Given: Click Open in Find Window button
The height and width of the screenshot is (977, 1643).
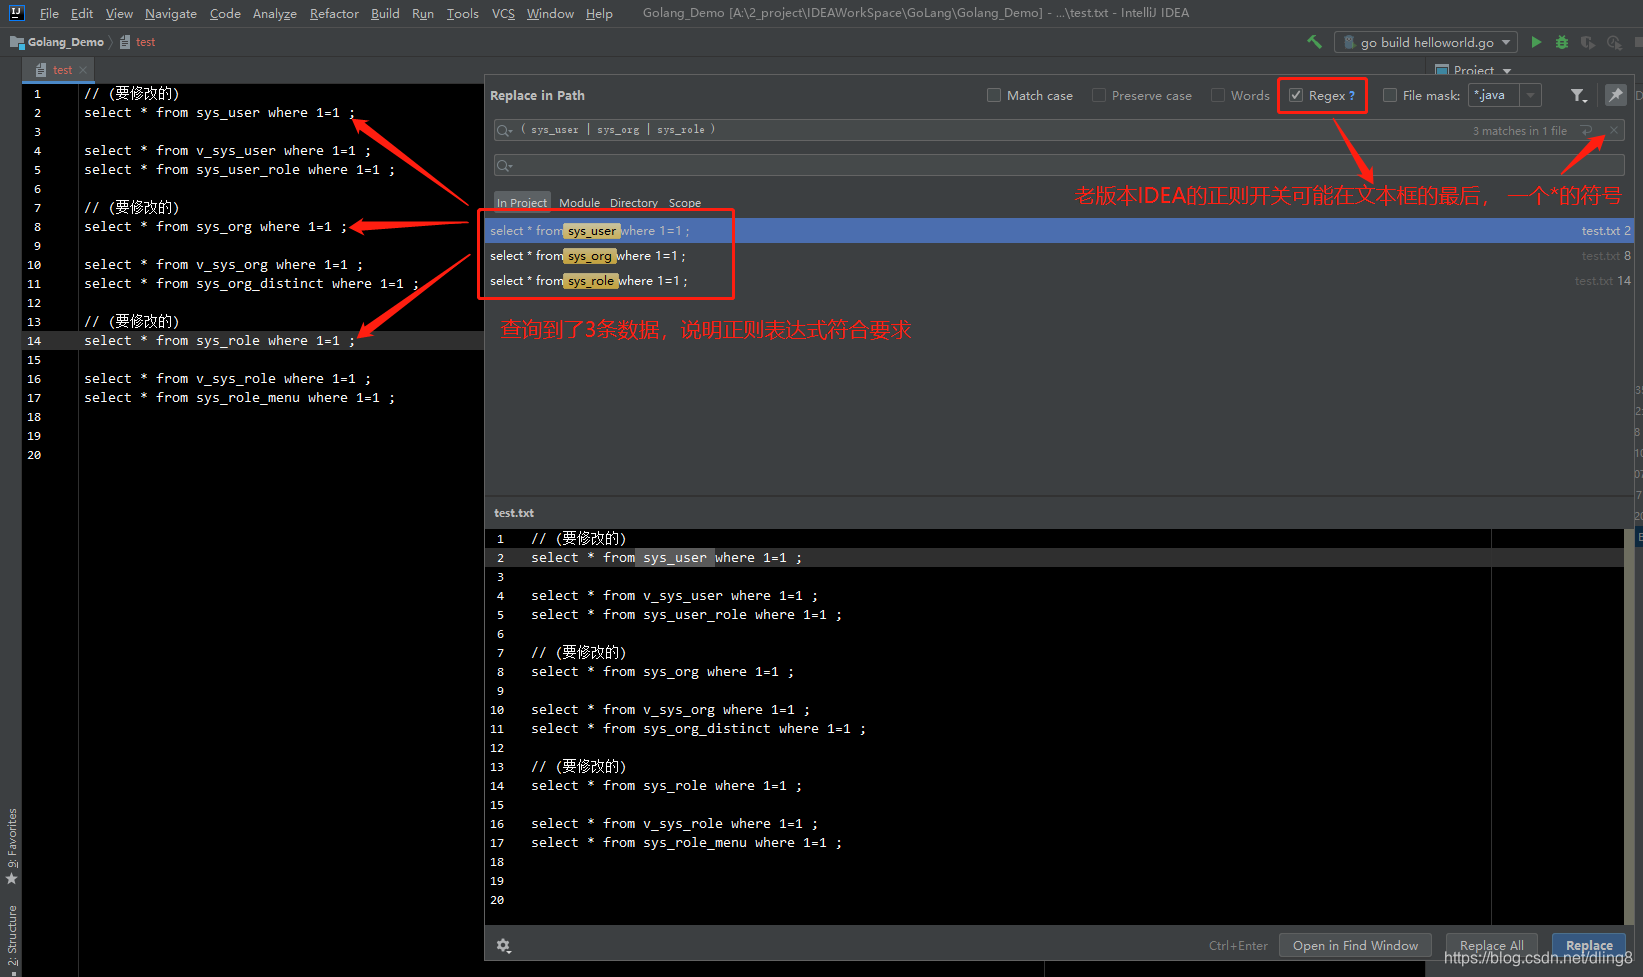Looking at the screenshot, I should point(1355,945).
